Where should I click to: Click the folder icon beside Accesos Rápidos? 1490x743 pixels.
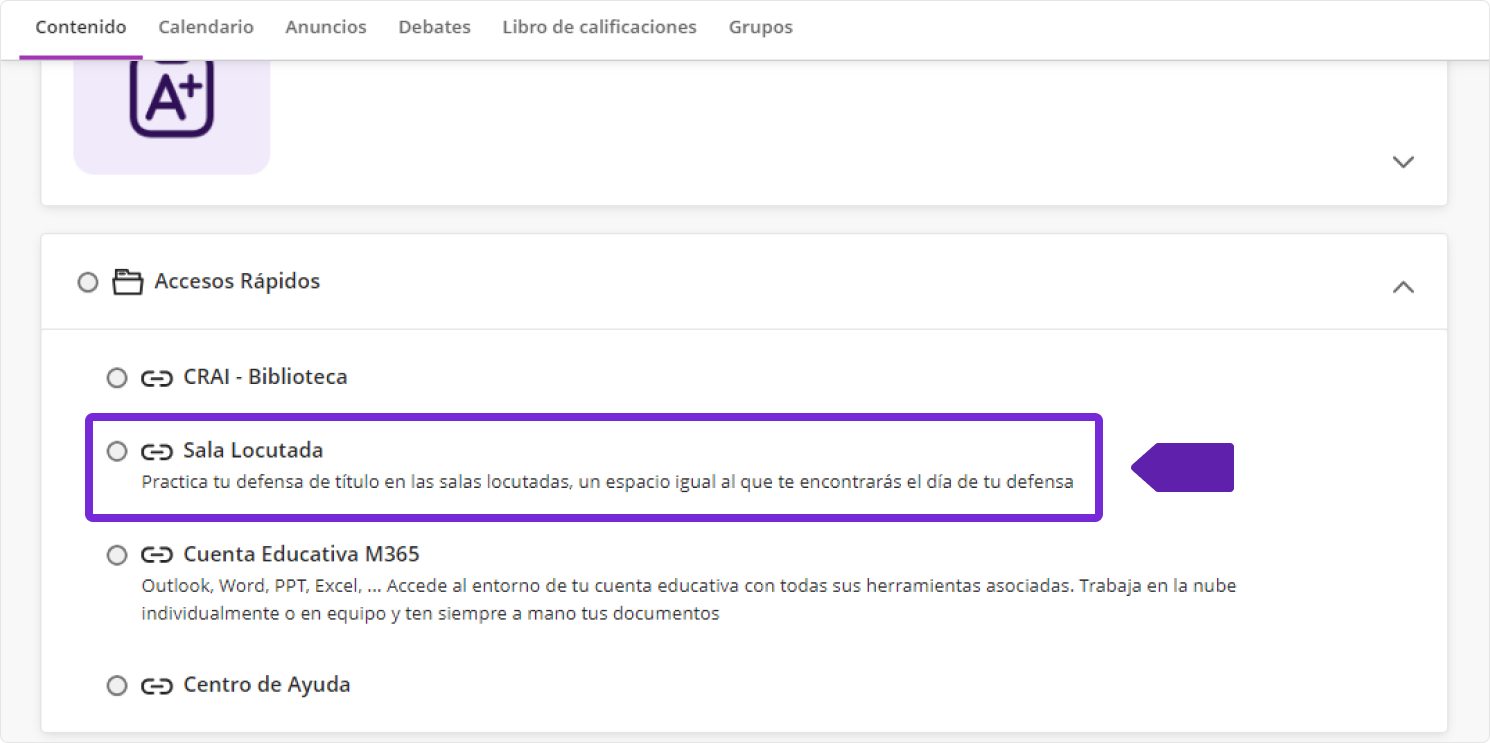pyautogui.click(x=127, y=282)
